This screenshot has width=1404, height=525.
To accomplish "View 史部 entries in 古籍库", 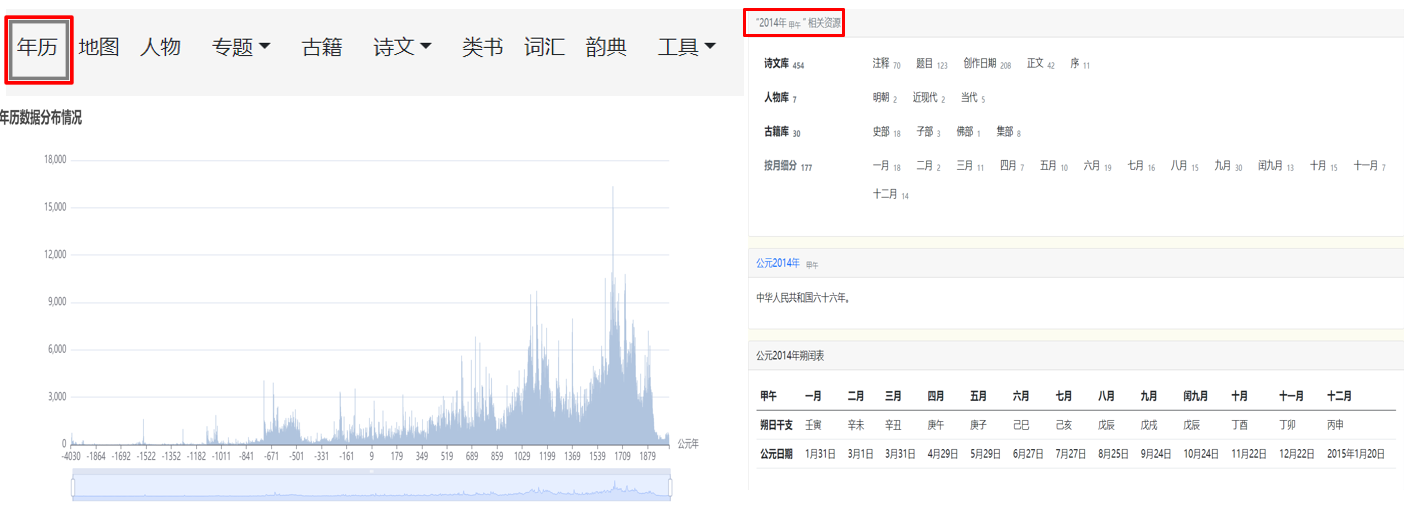I will point(880,131).
